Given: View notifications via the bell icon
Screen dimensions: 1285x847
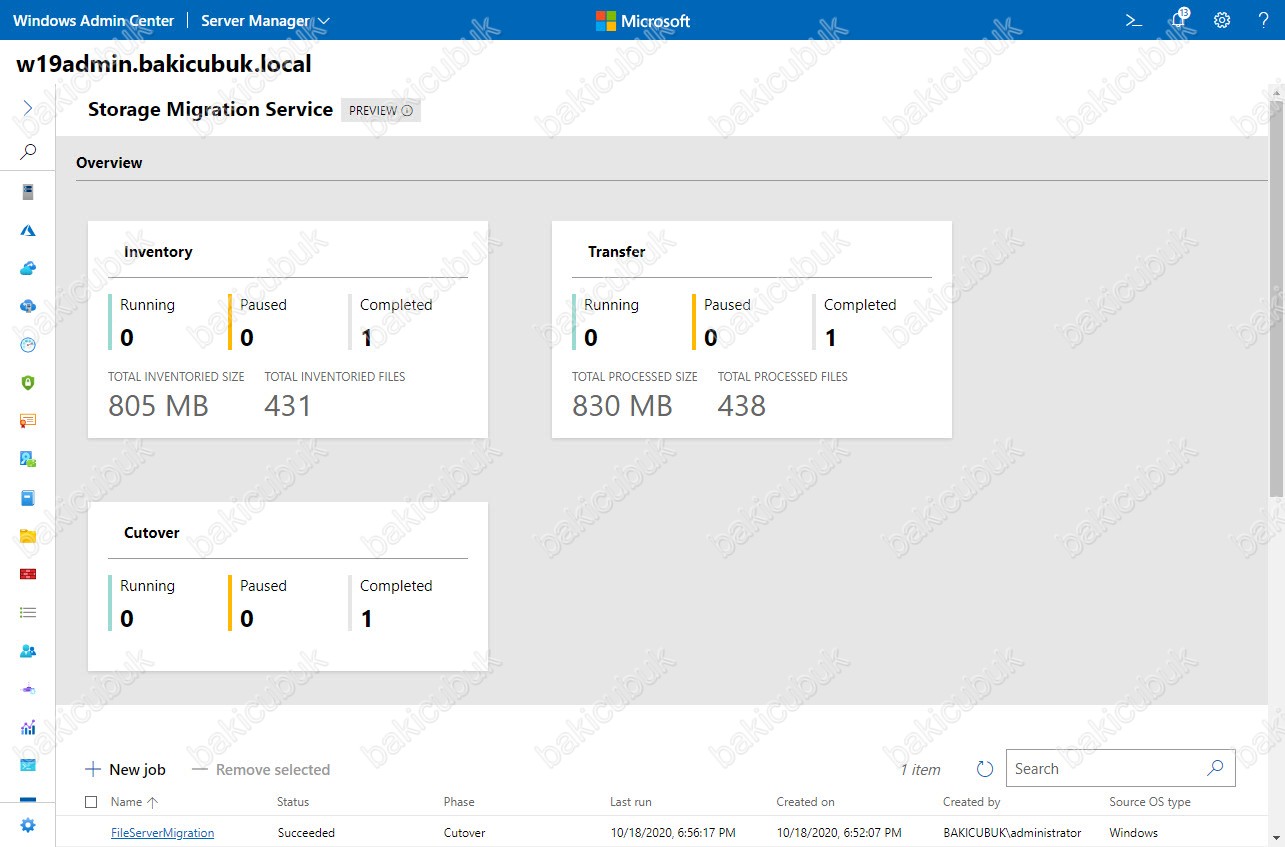Looking at the screenshot, I should point(1179,20).
